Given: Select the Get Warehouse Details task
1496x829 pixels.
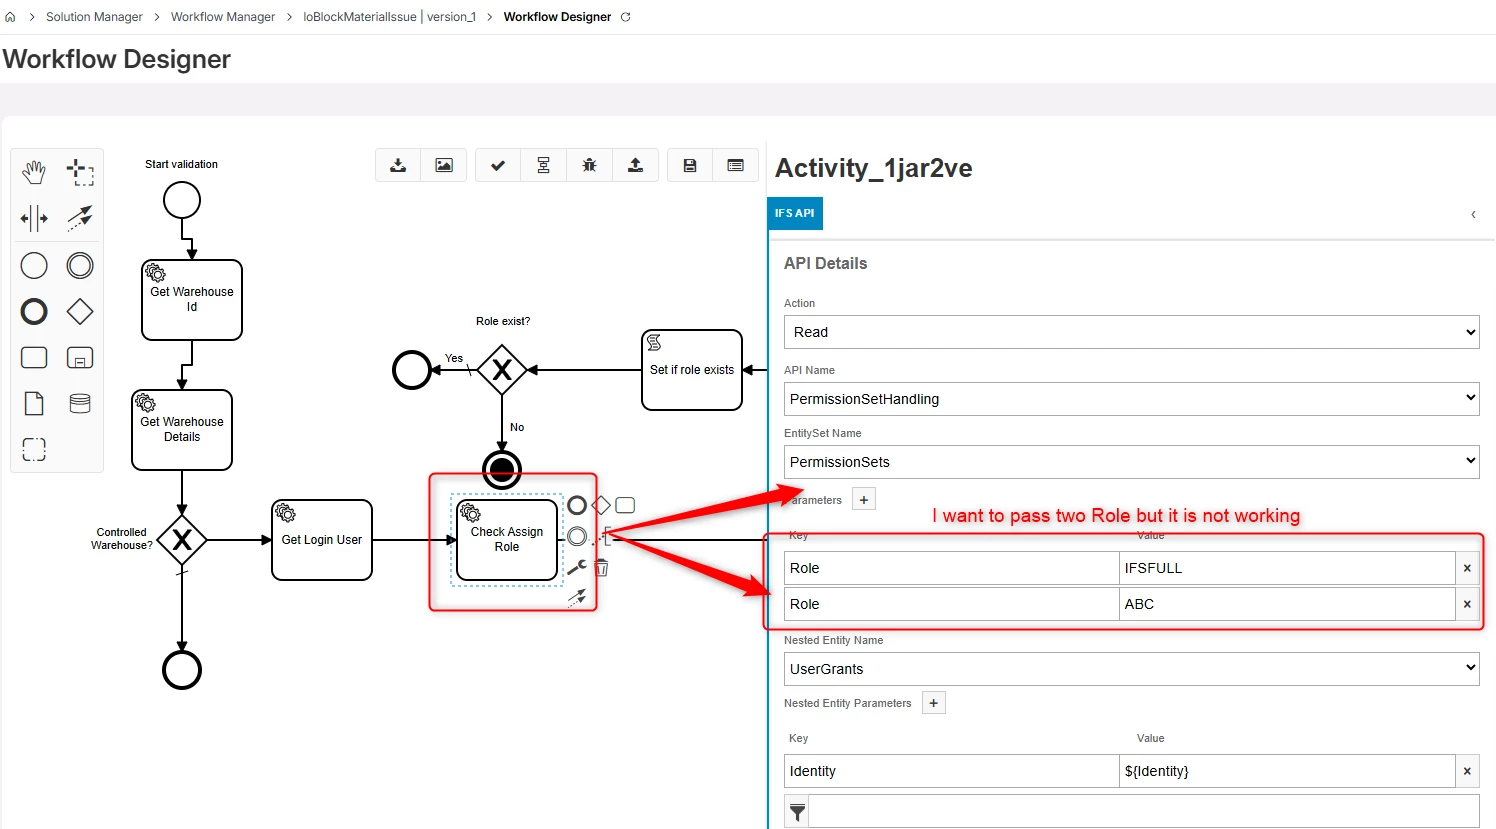Looking at the screenshot, I should [182, 430].
